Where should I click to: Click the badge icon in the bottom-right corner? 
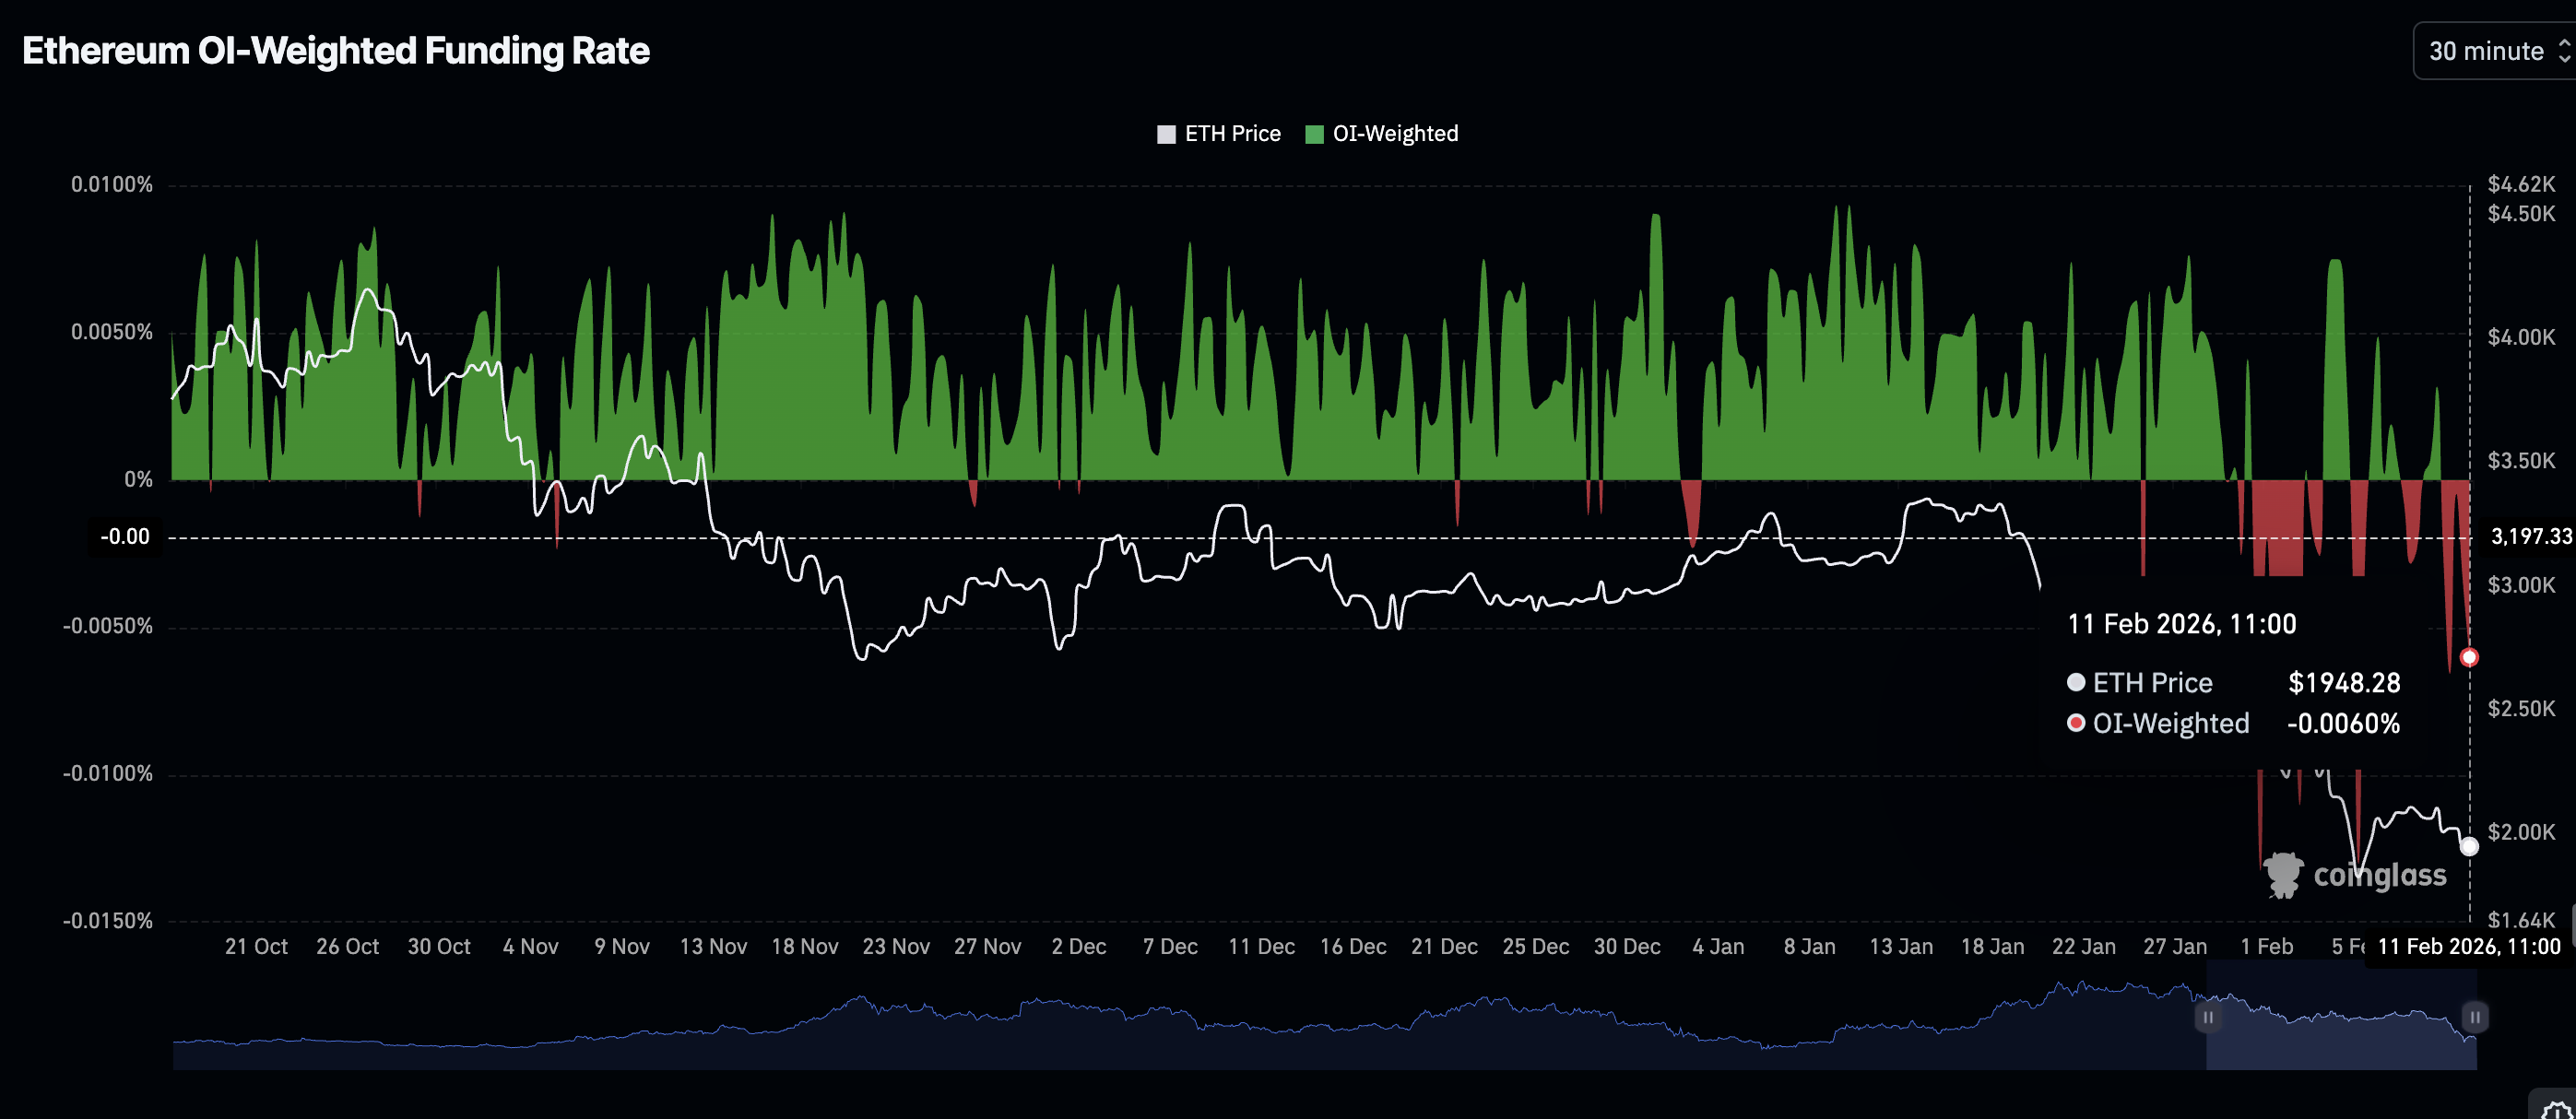tap(2556, 1108)
